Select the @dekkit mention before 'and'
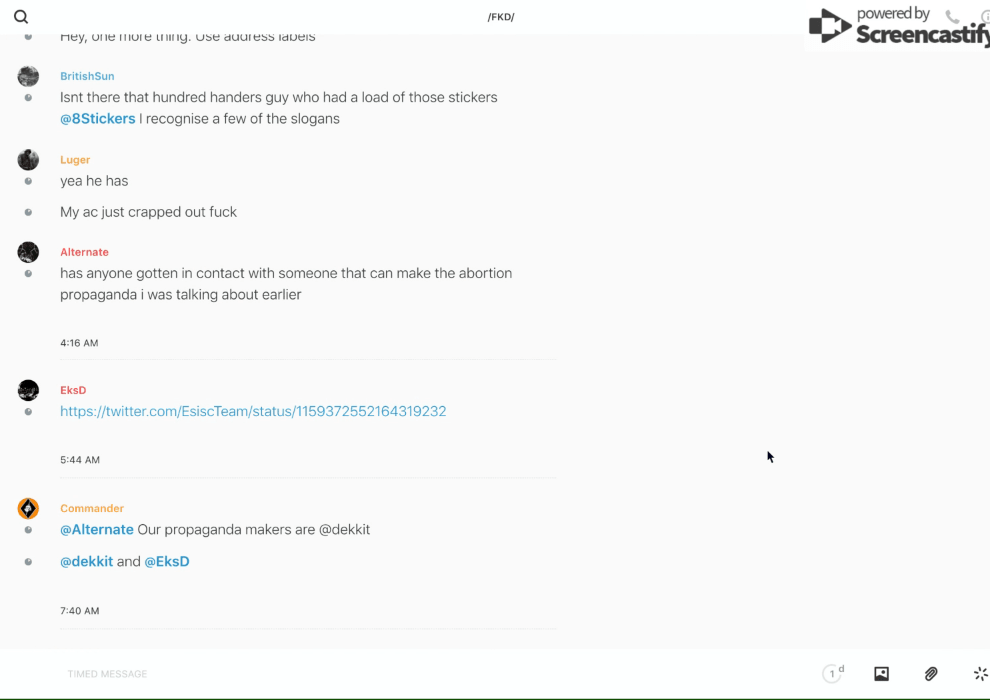The width and height of the screenshot is (990, 700). [x=86, y=562]
